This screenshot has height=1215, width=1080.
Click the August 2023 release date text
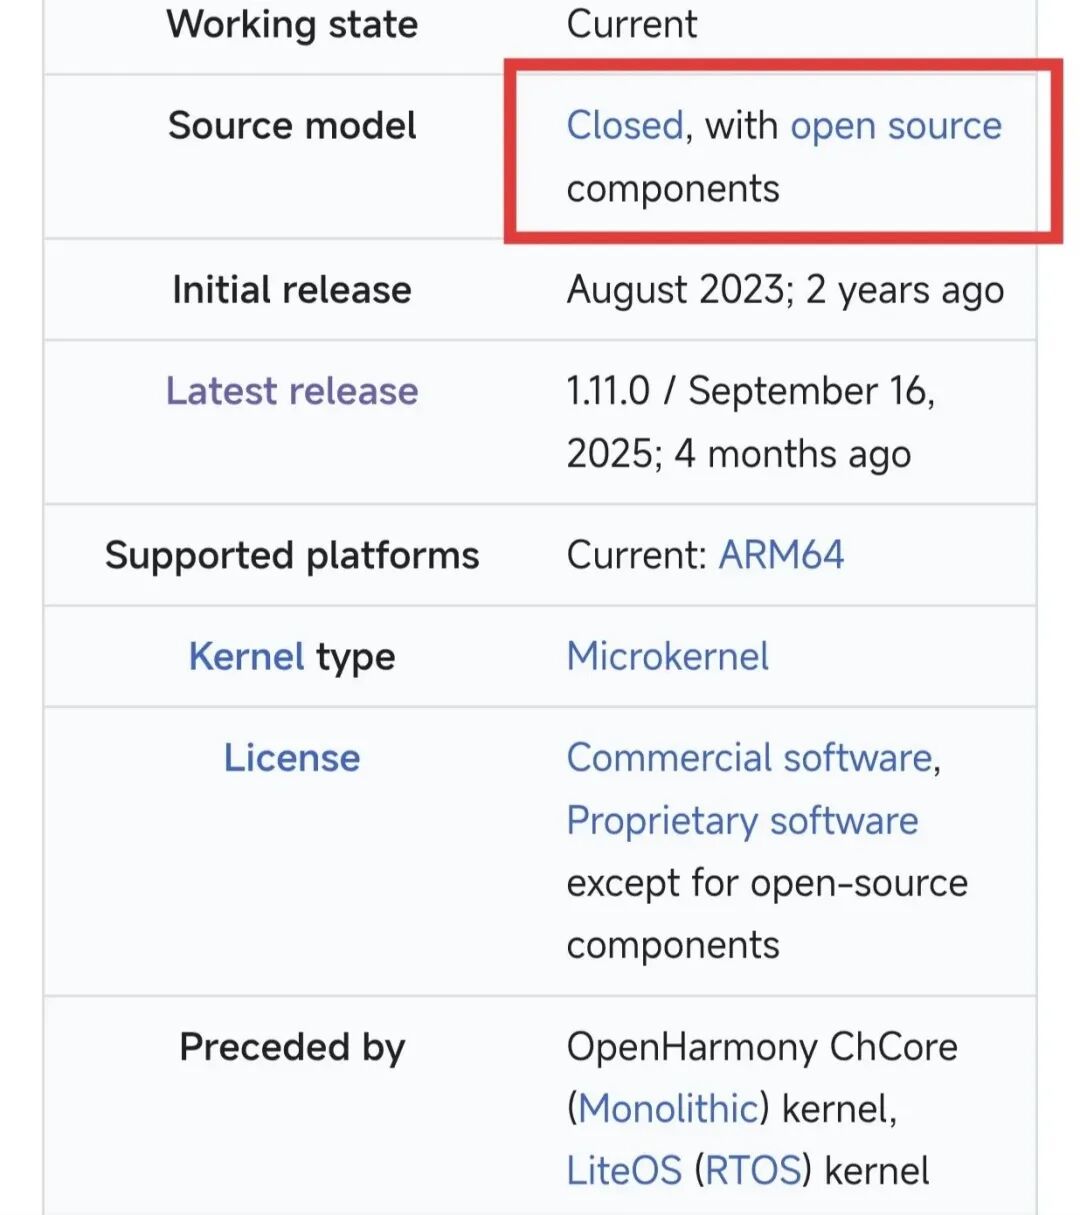pos(675,290)
